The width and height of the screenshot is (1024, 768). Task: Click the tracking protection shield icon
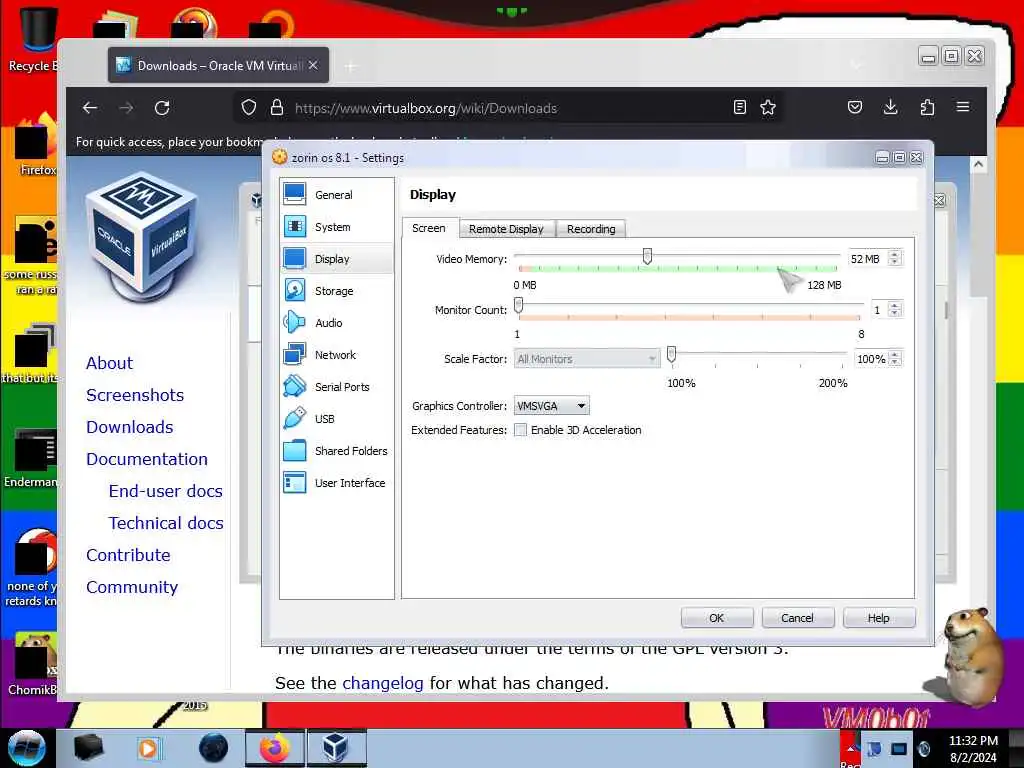(x=249, y=108)
